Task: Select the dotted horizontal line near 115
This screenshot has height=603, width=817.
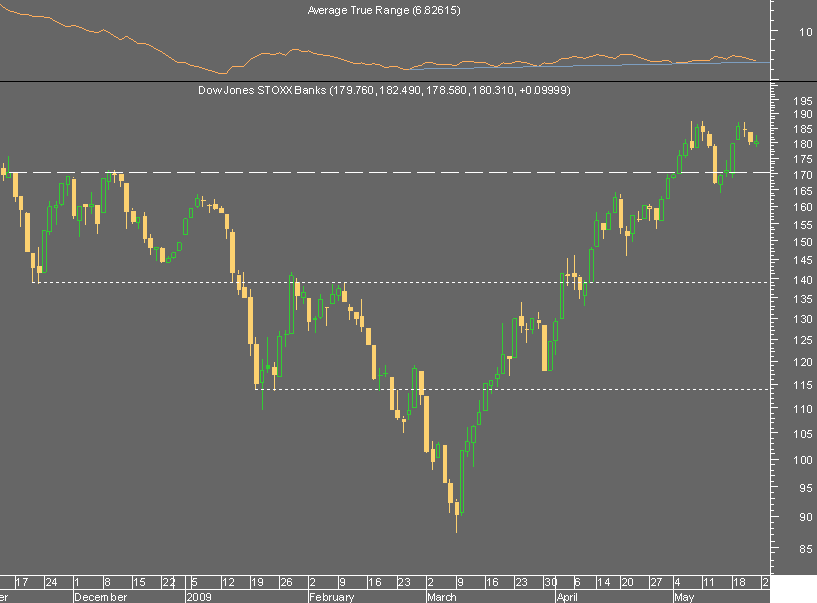Action: click(512, 389)
